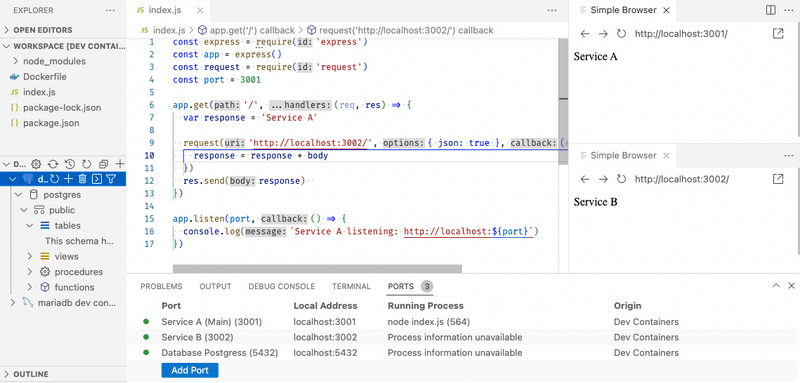Collapse the postgres database node

(x=18, y=195)
